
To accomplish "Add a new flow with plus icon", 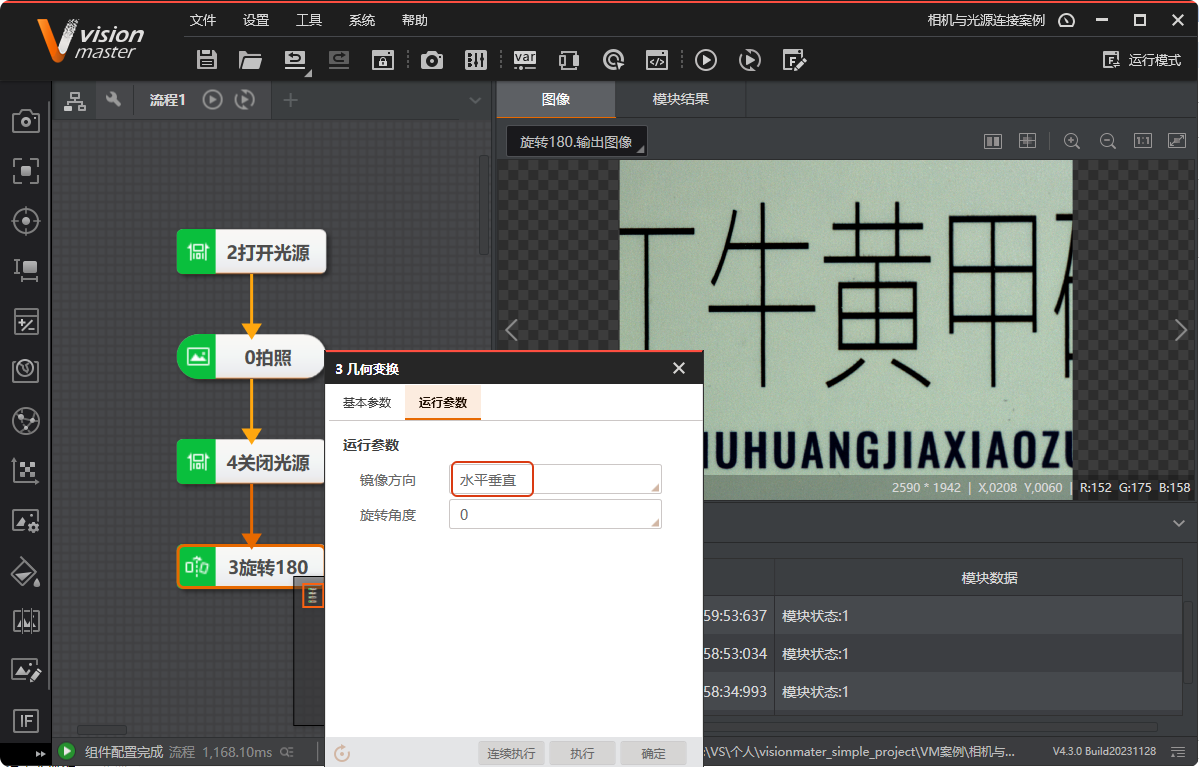I will 291,99.
